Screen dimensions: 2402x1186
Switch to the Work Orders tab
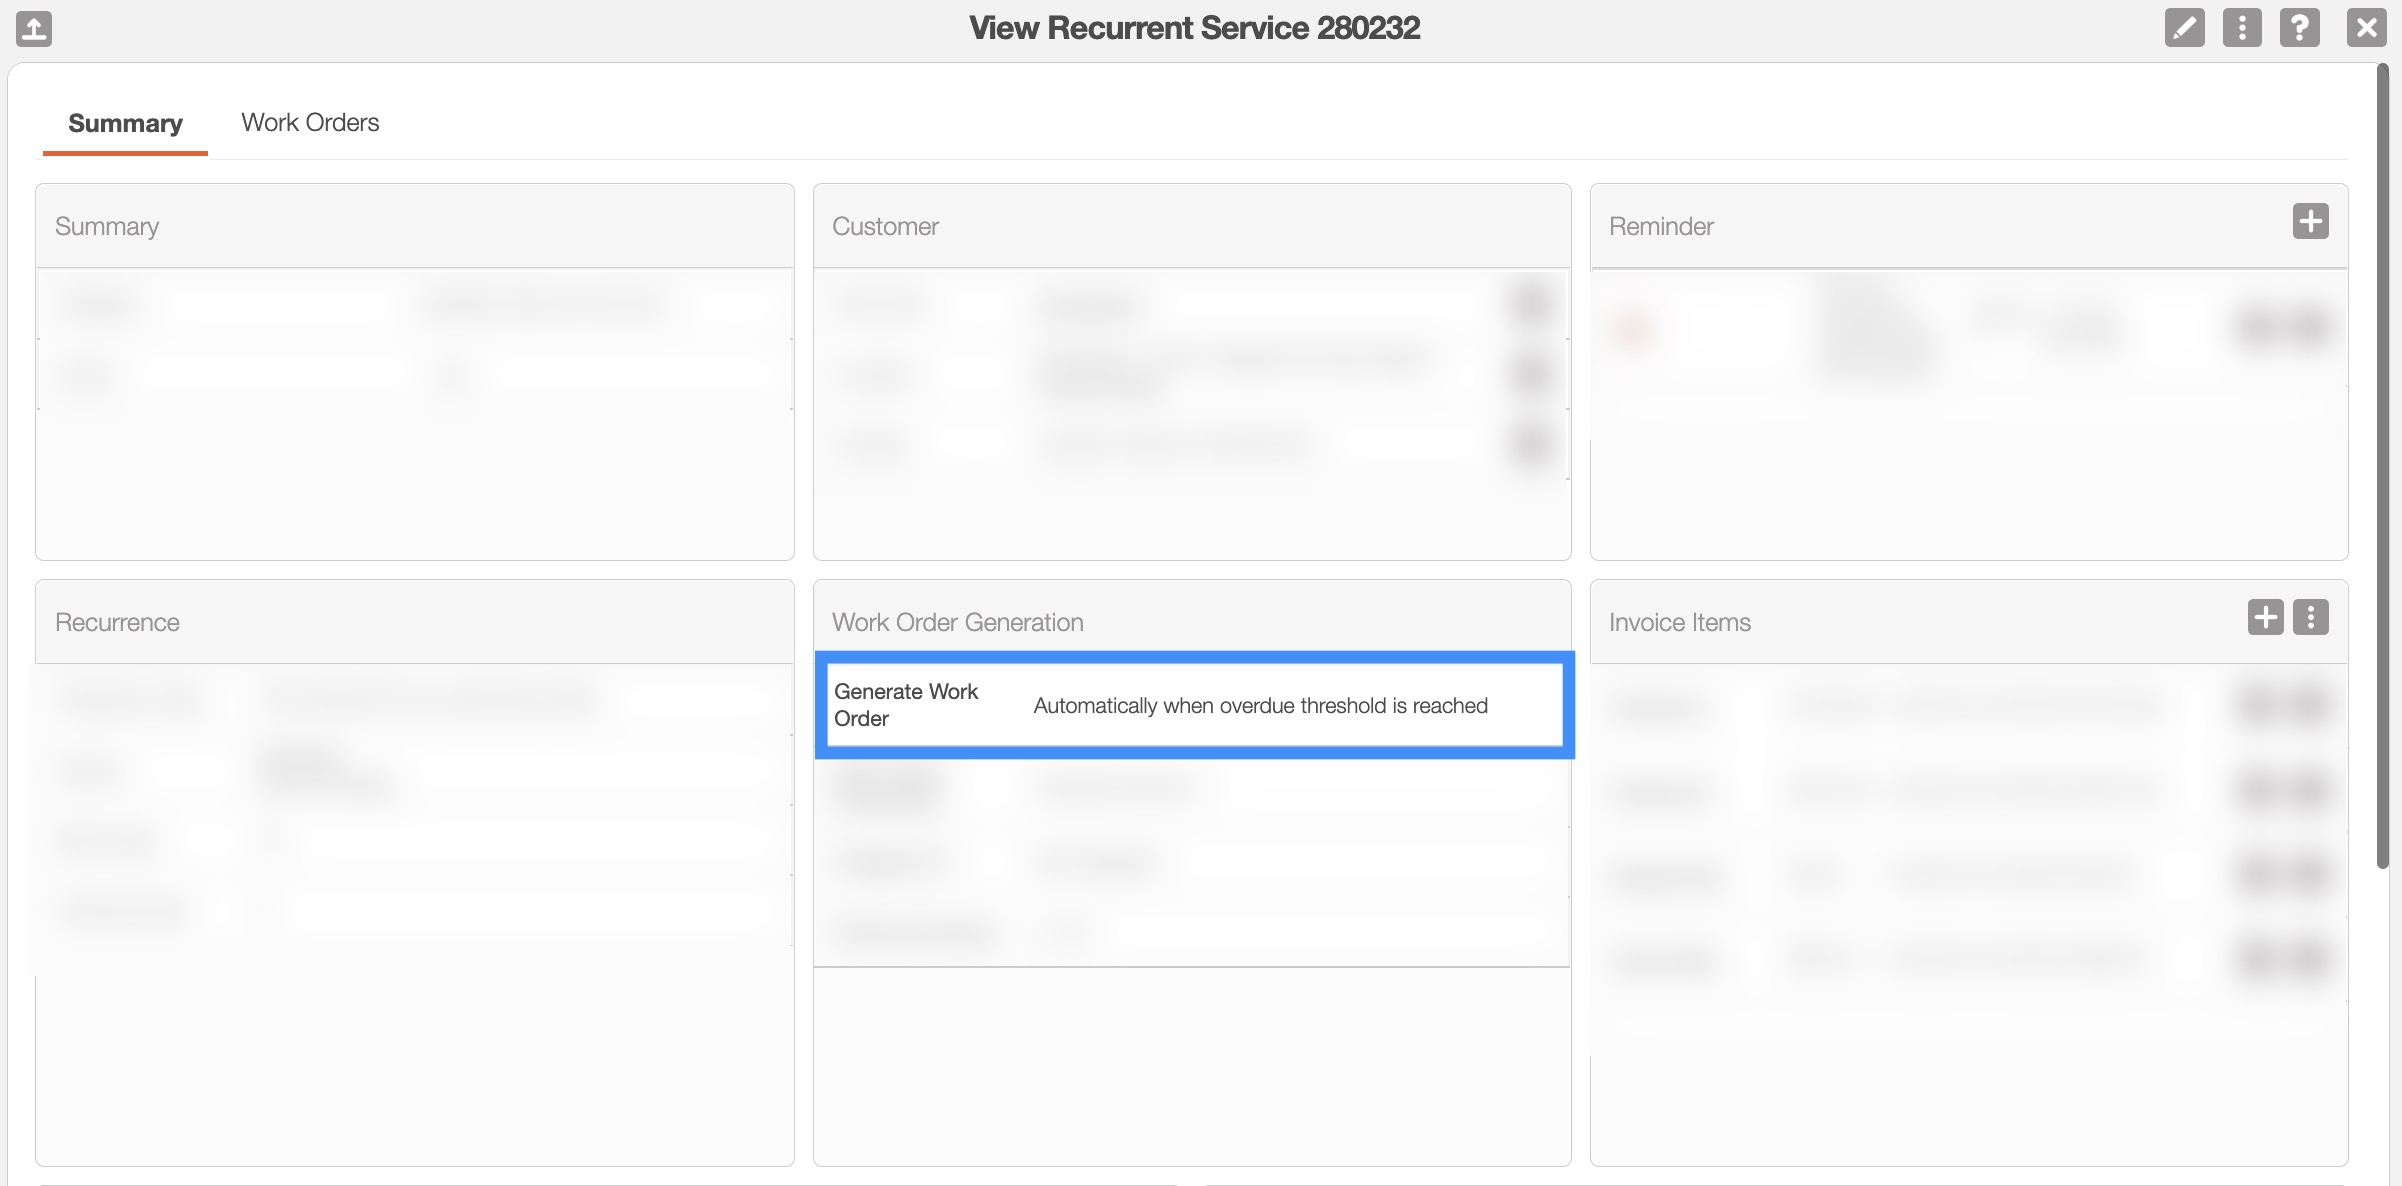coord(310,123)
